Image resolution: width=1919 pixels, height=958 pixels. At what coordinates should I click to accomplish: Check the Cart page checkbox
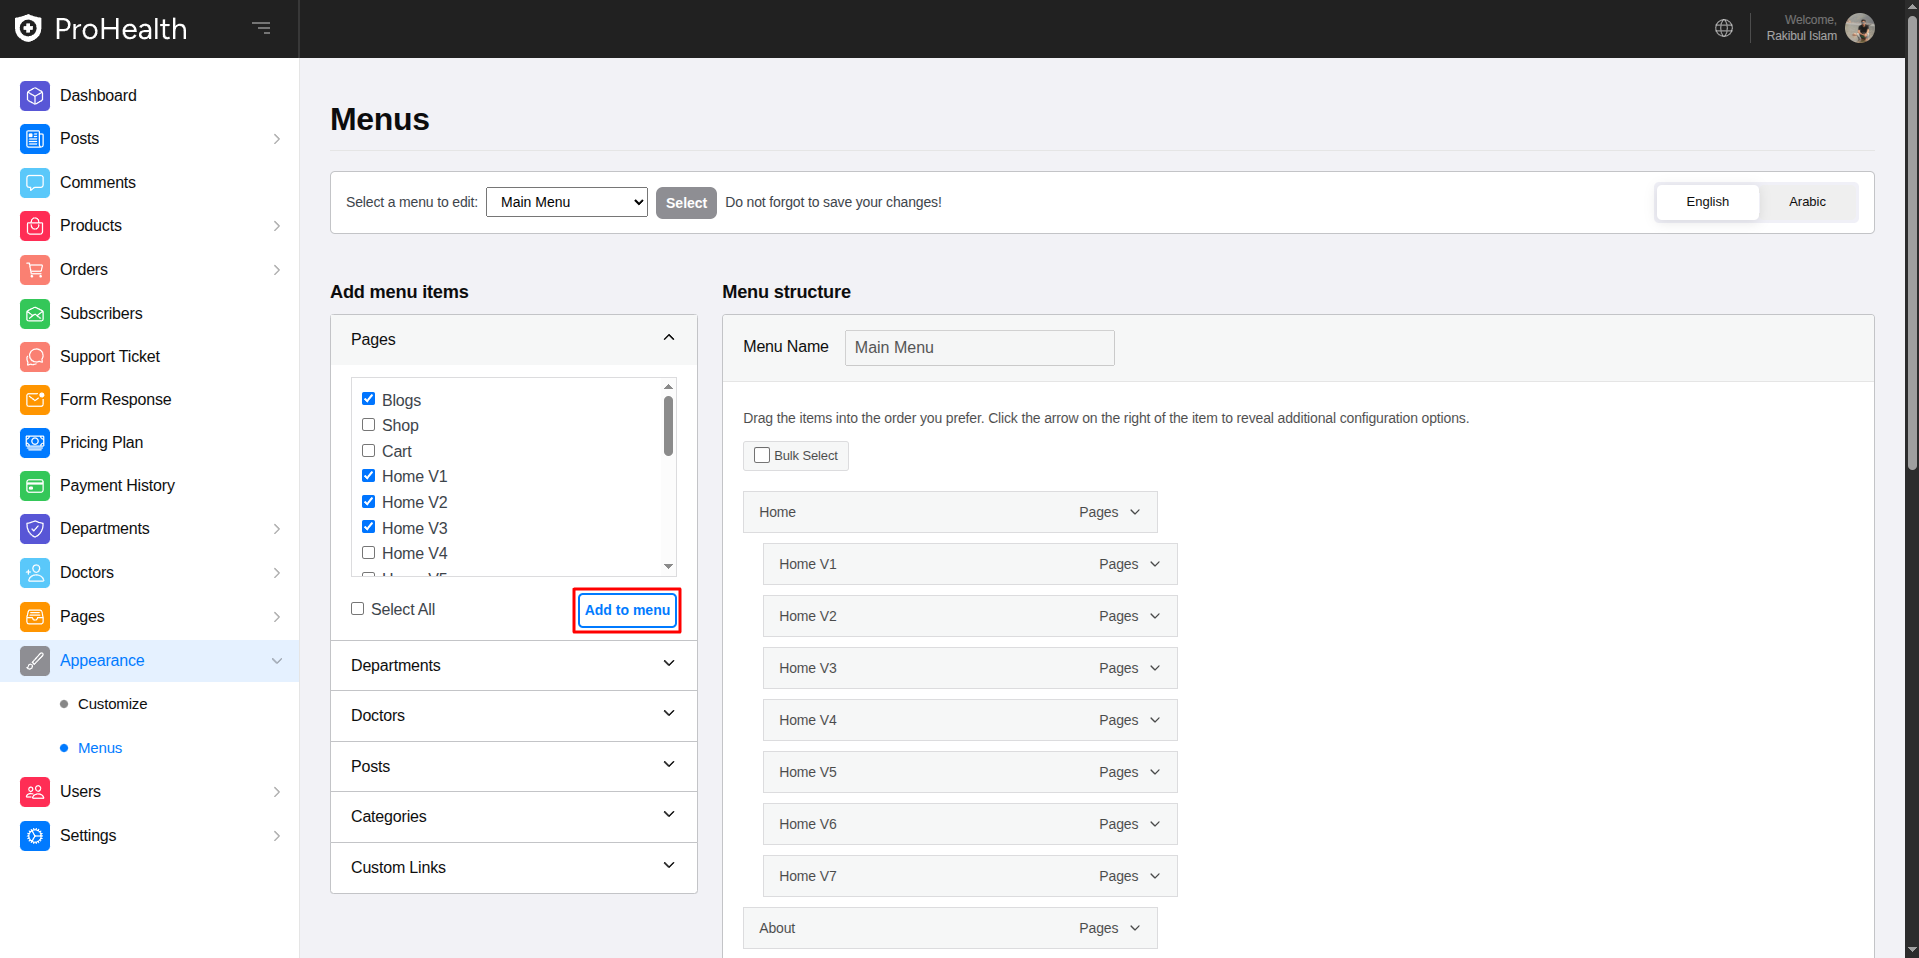pos(368,451)
